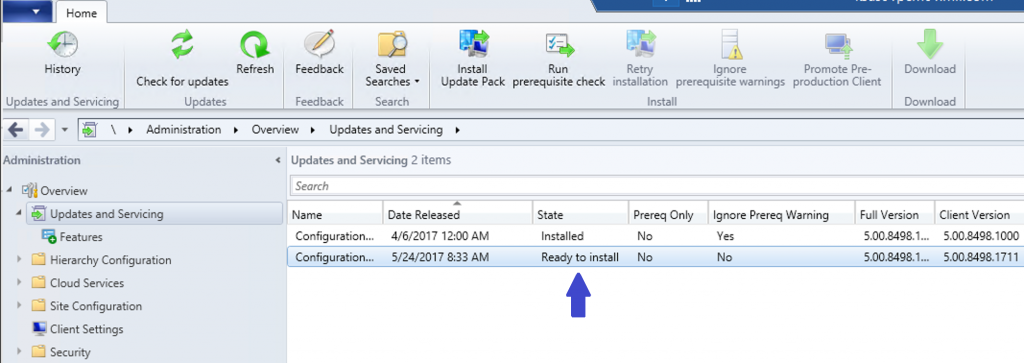1024x363 pixels.
Task: Sort by Prereq Only column header
Action: [x=668, y=214]
